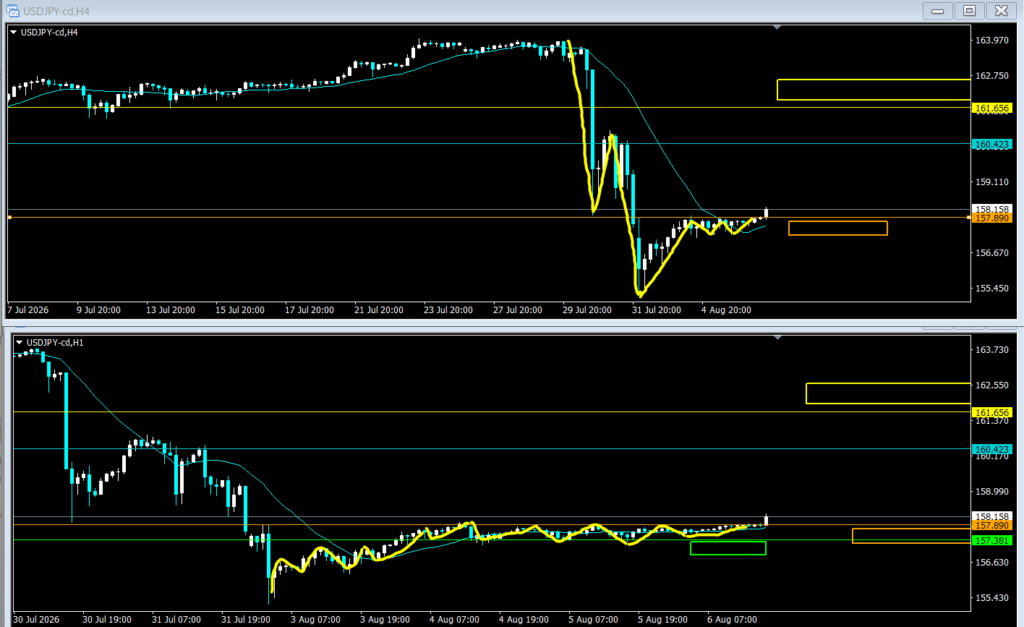
Task: Click the orange rectangle in the H4 chart
Action: pyautogui.click(x=838, y=228)
